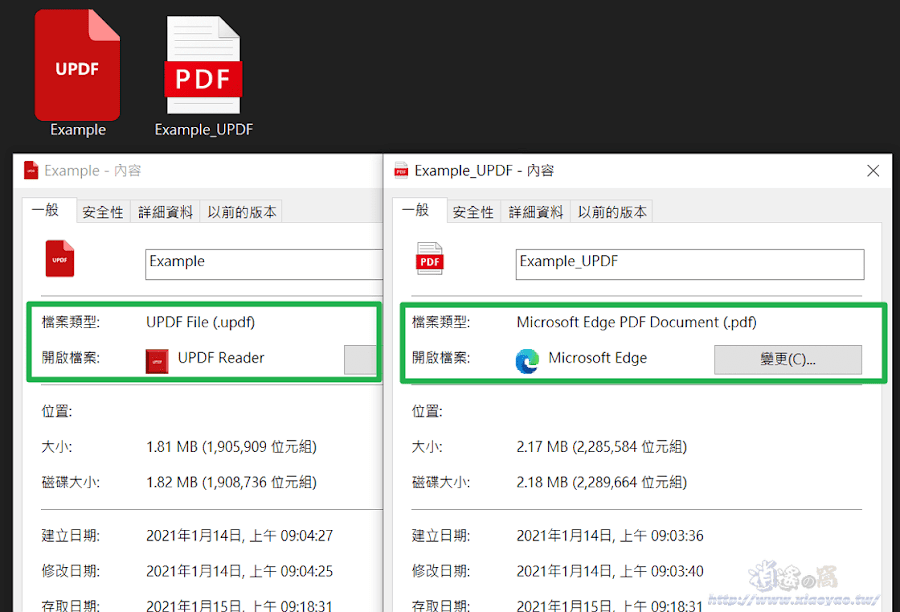The width and height of the screenshot is (900, 612).
Task: Open the 一般 tab in Example_UPDF properties window
Action: point(420,210)
